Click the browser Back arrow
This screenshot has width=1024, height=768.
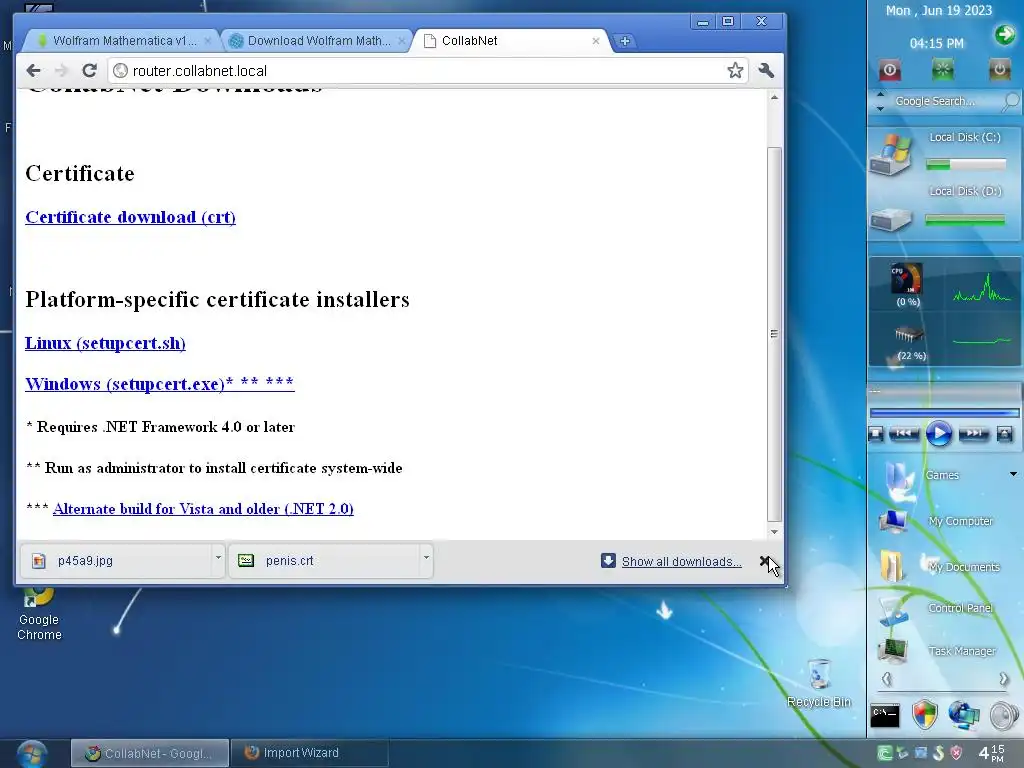pyautogui.click(x=33, y=71)
